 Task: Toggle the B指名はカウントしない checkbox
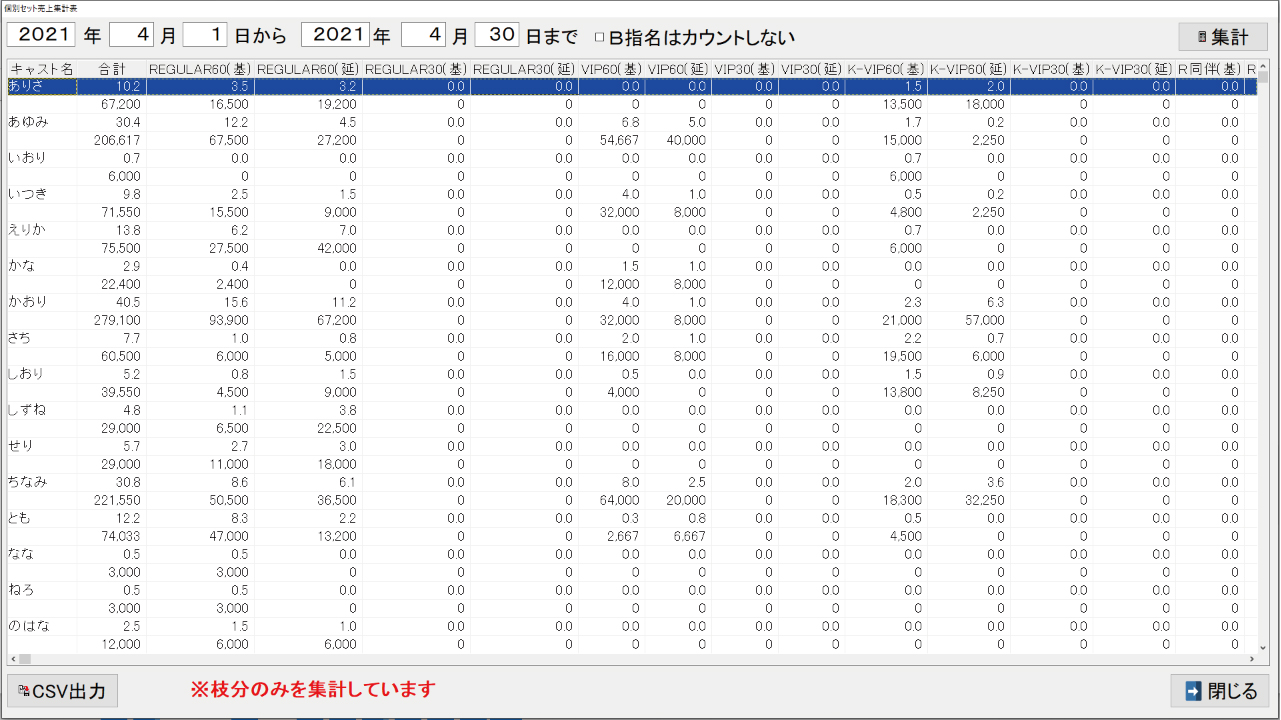coord(600,37)
